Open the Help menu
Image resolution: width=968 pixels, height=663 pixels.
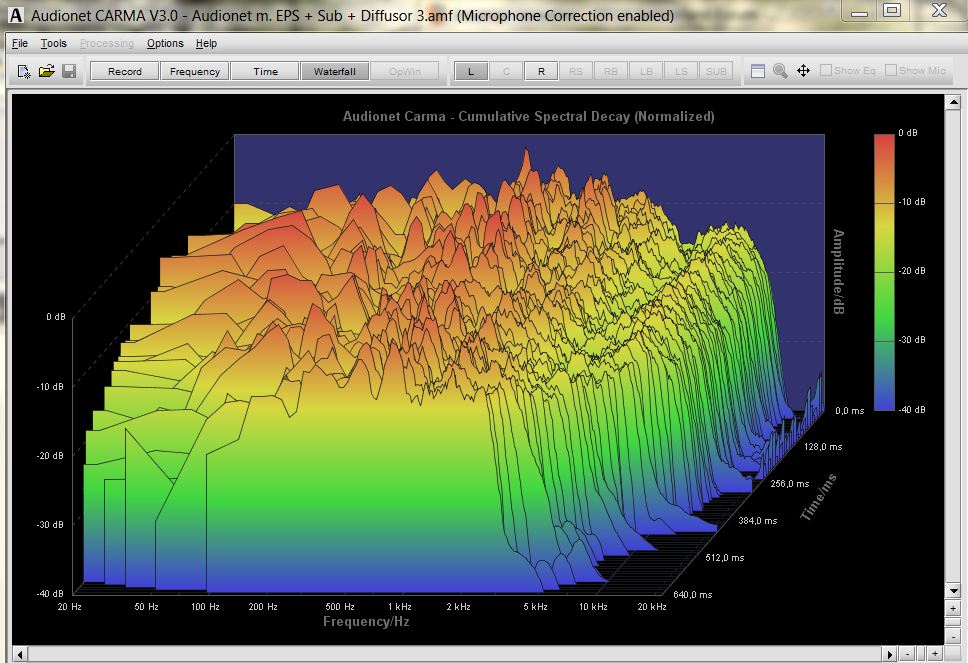click(x=206, y=44)
